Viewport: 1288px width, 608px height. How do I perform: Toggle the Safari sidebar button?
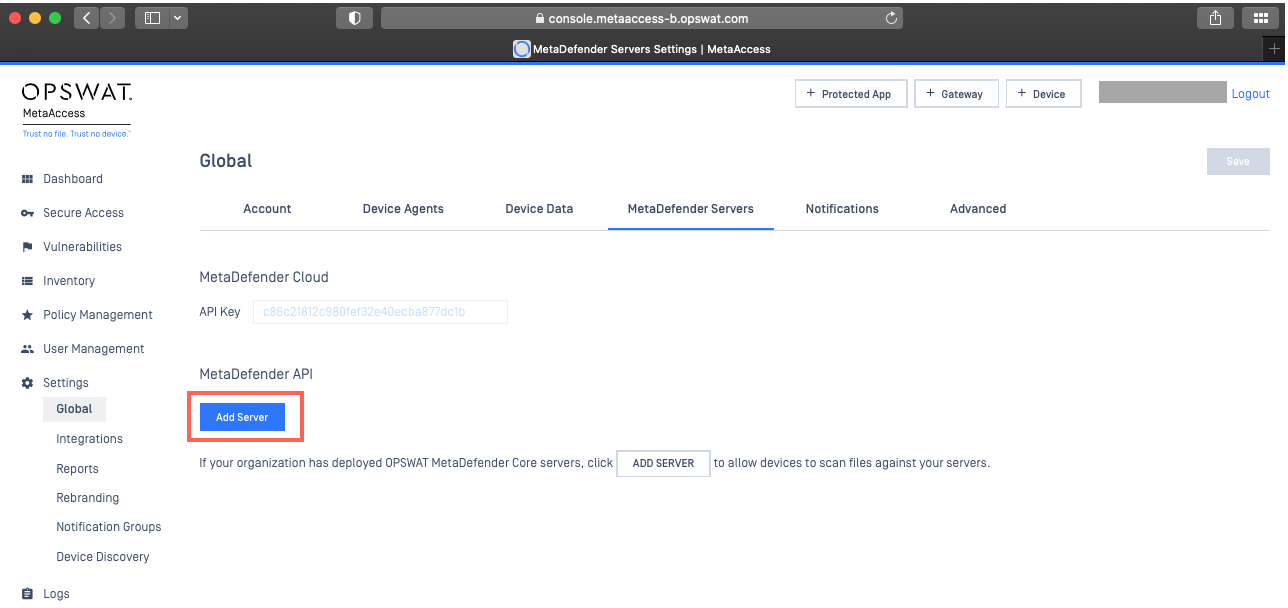153,18
